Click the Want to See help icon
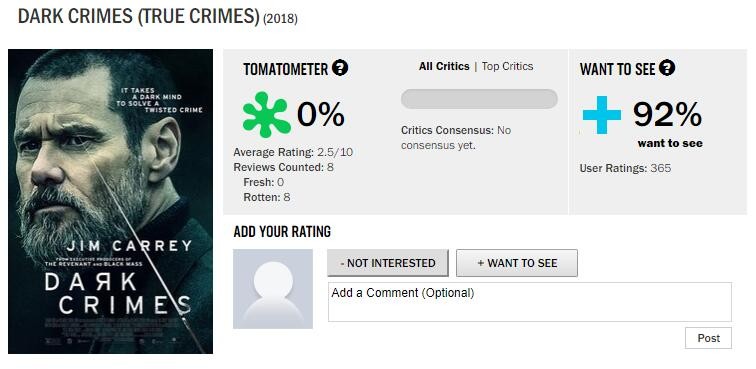The width and height of the screenshot is (756, 369). pos(667,68)
